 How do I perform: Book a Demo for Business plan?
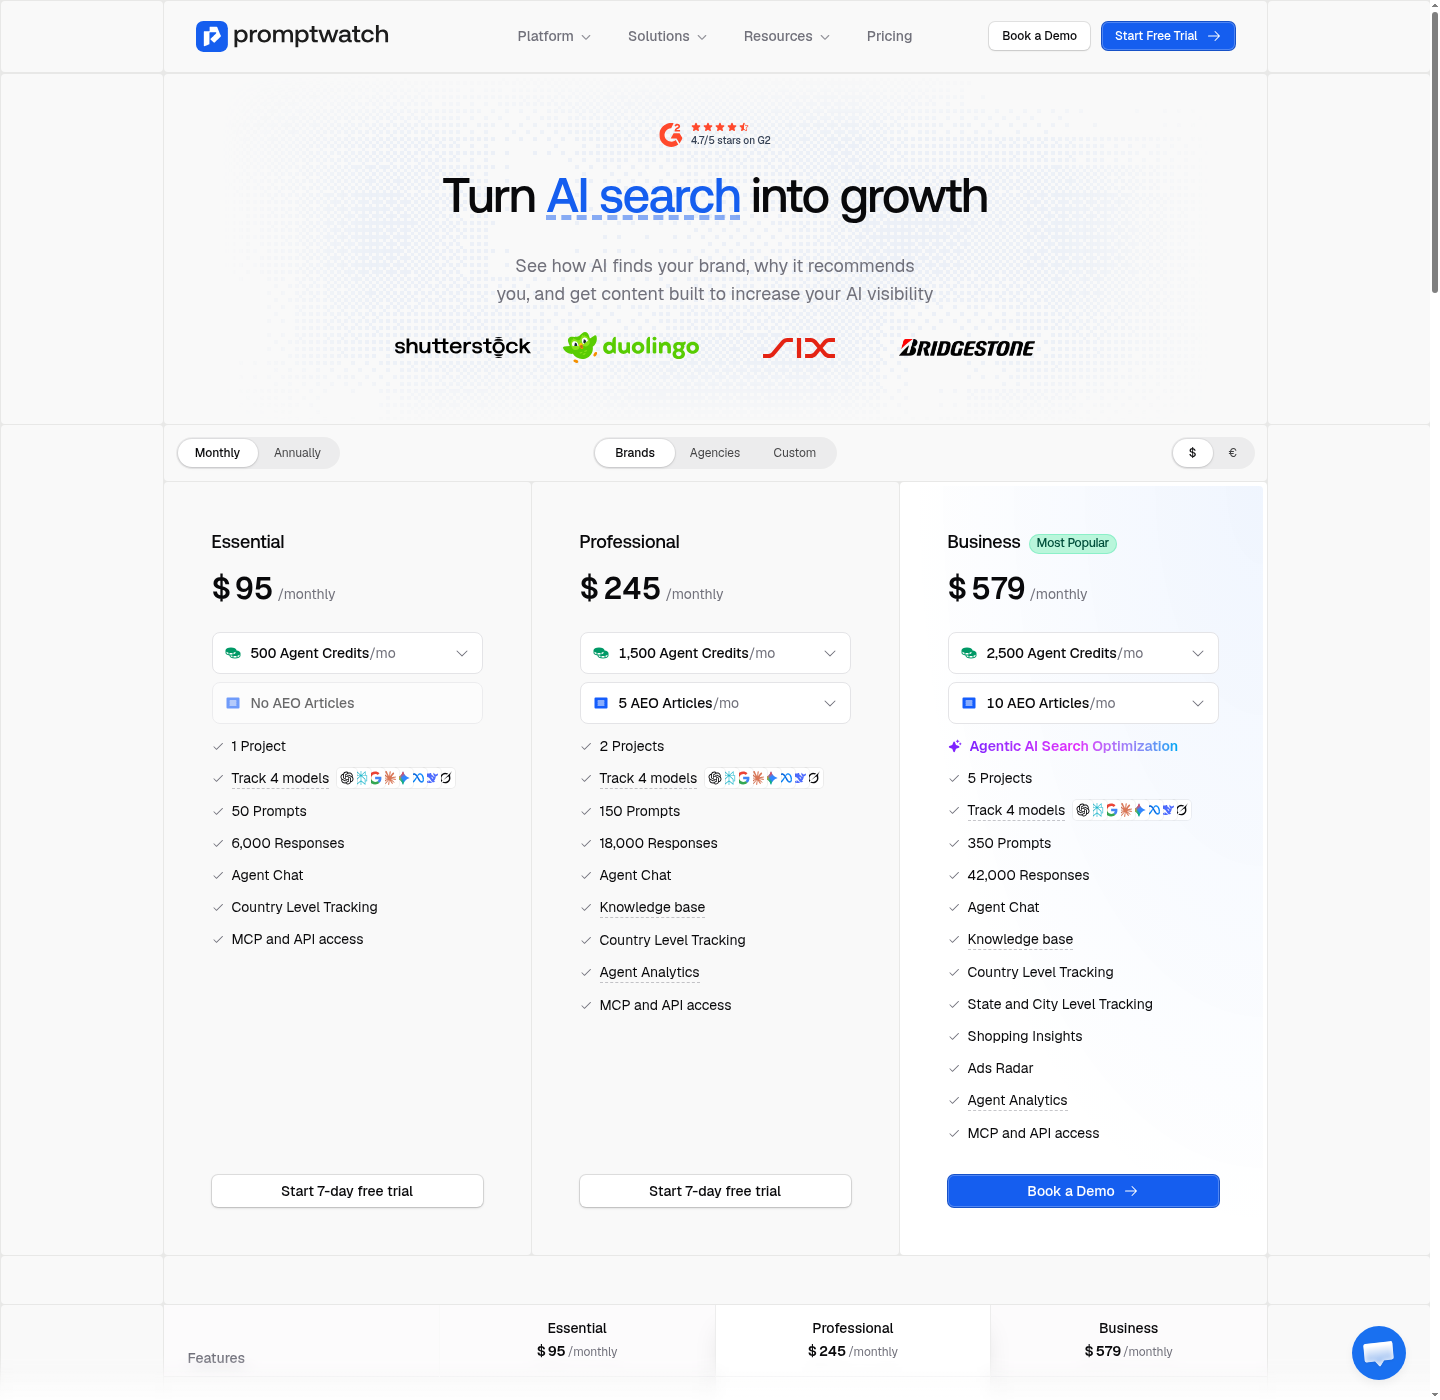[x=1083, y=1191]
